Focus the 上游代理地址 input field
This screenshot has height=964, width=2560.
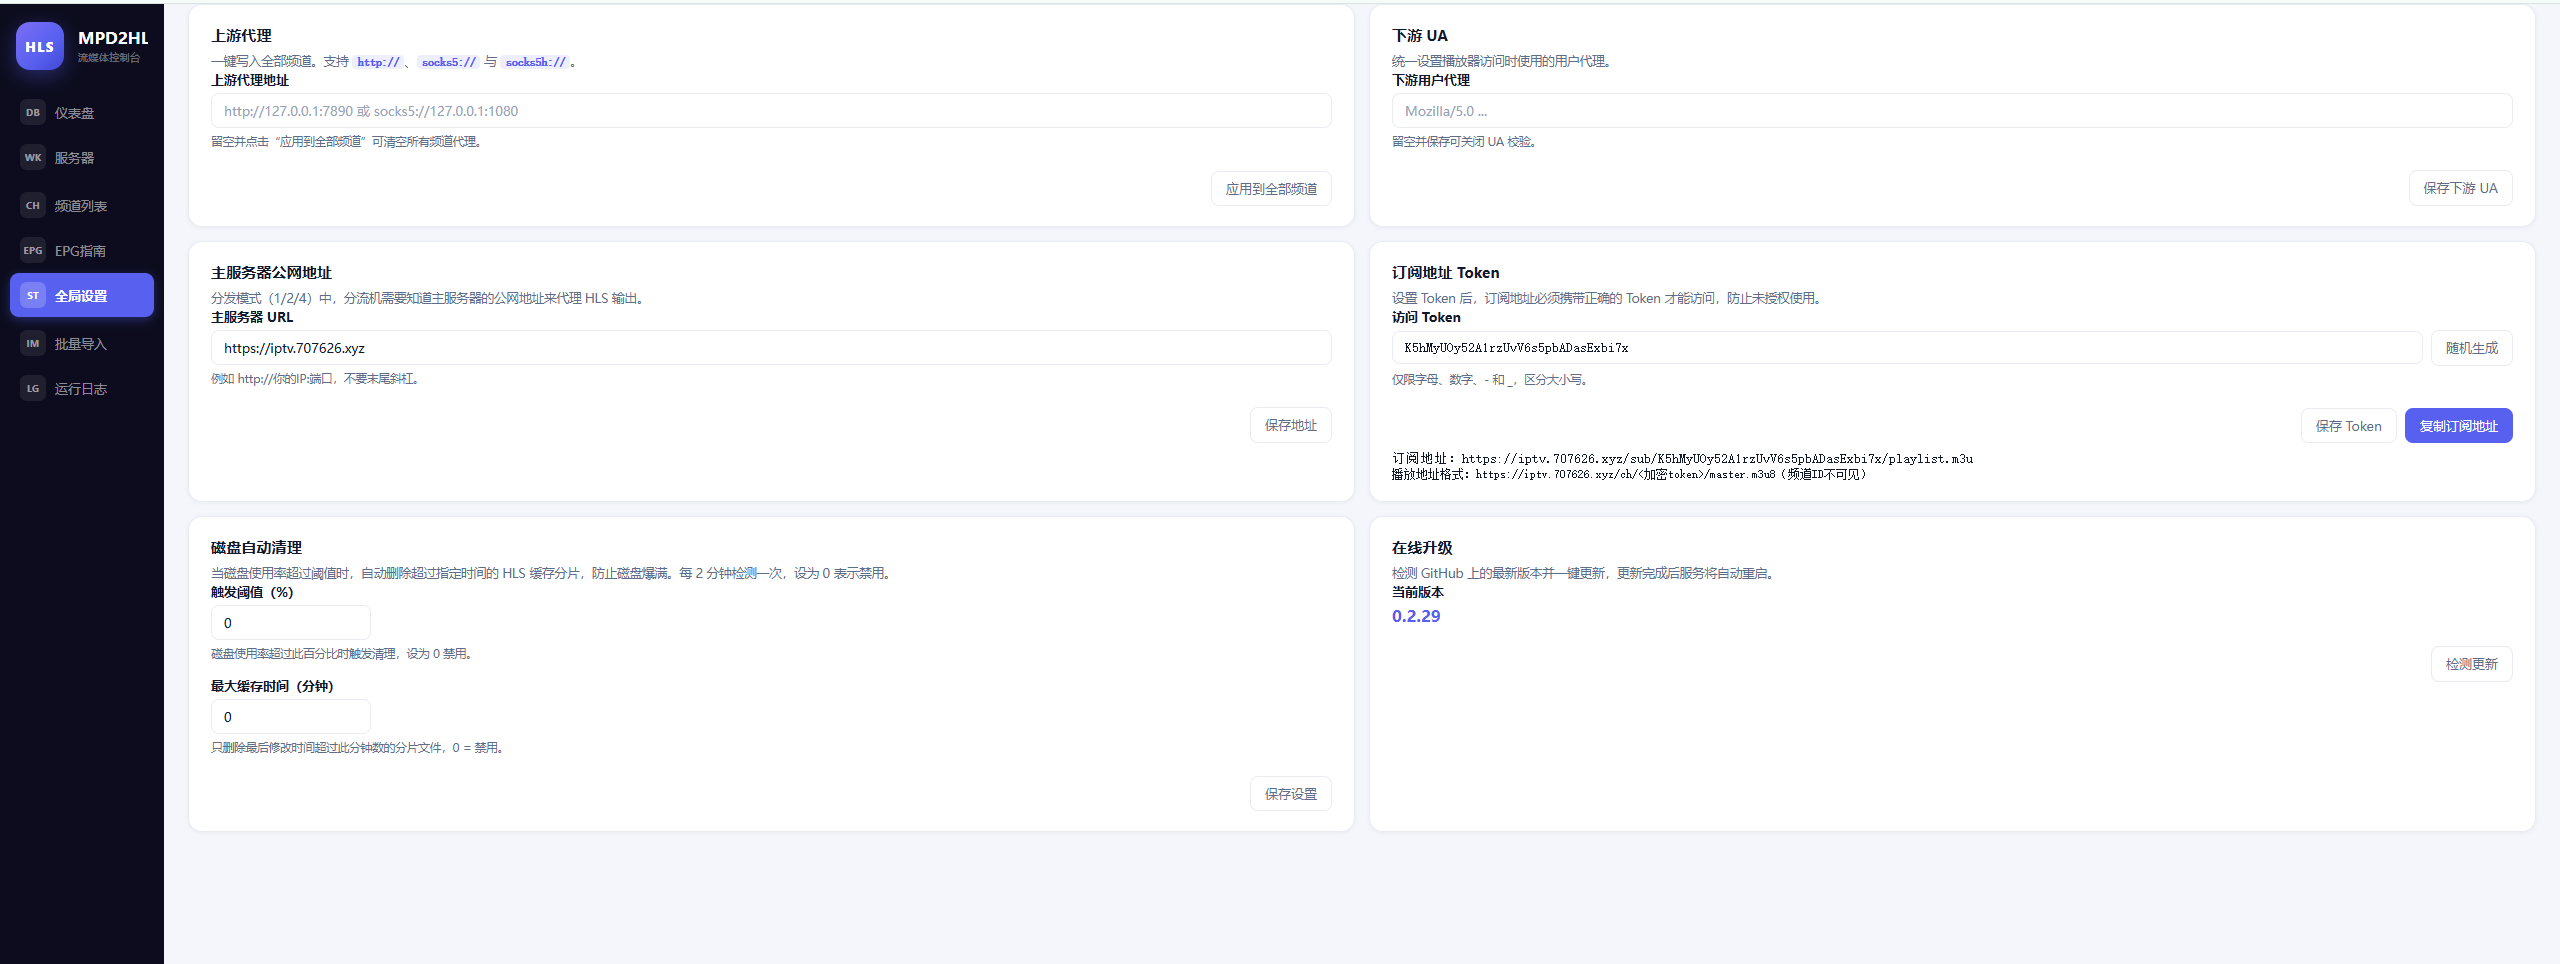(x=771, y=111)
